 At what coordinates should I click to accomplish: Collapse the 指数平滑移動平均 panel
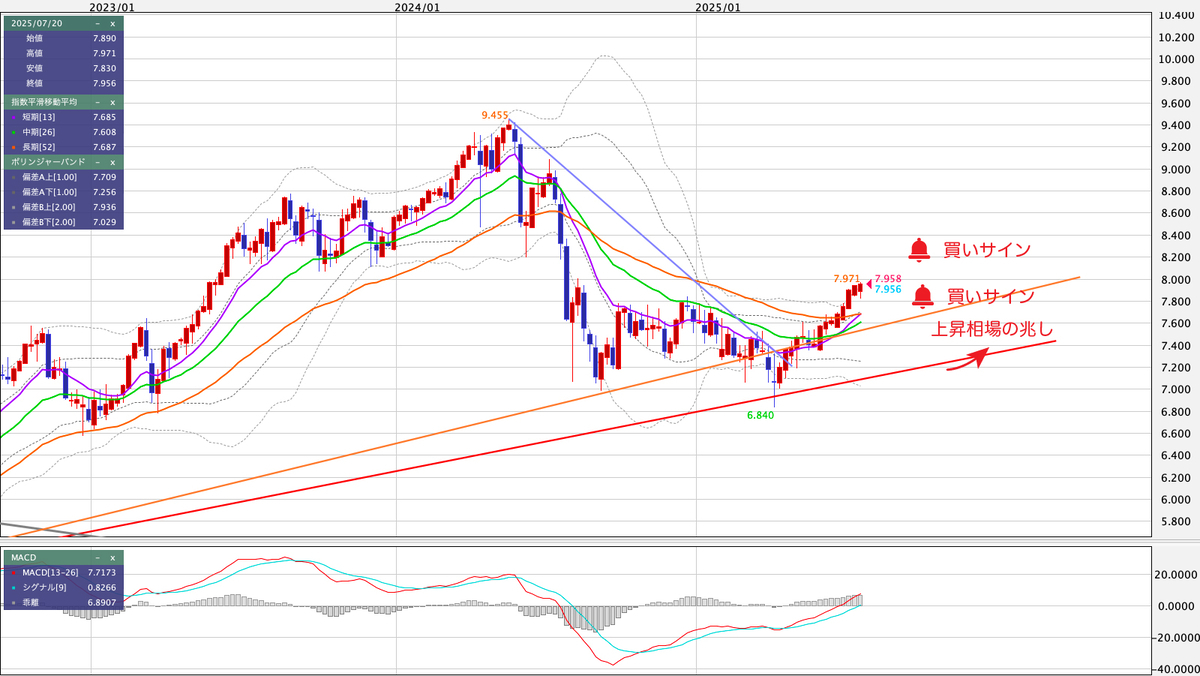96,102
